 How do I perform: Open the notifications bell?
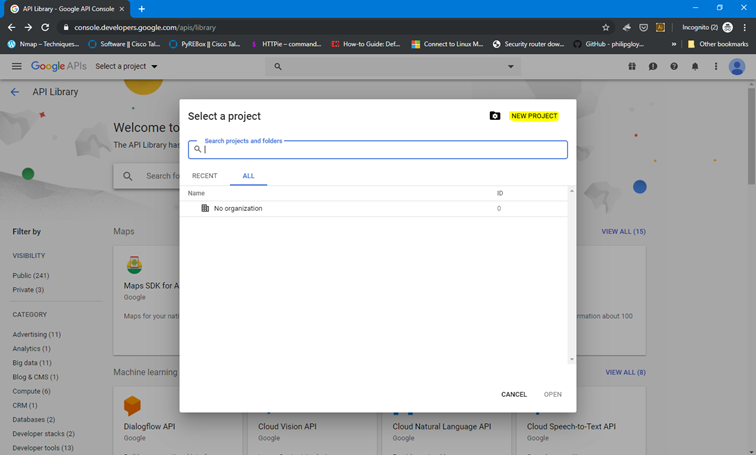[695, 67]
